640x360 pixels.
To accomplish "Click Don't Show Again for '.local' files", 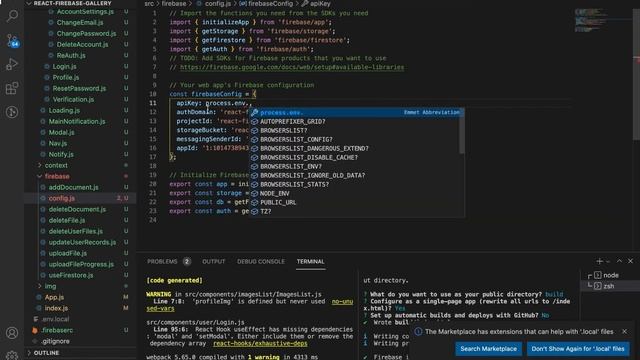I will pyautogui.click(x=578, y=349).
